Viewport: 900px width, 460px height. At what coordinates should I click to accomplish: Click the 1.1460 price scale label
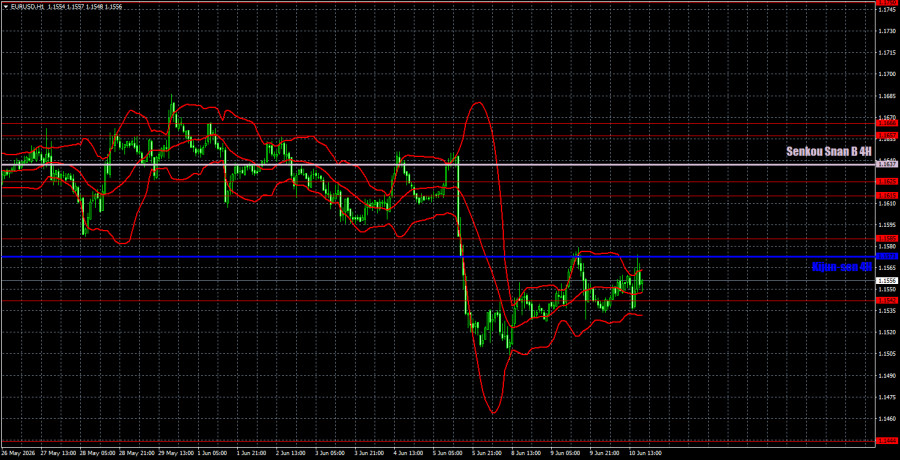[x=887, y=419]
